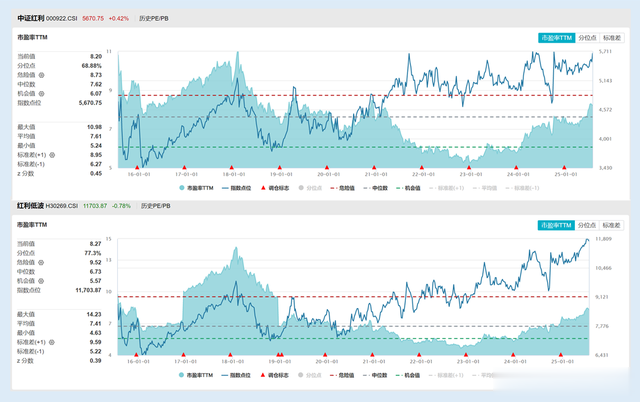This screenshot has height=402, width=640.
Task: Toggle 危险值 legend line in bottom chart
Action: [x=342, y=375]
